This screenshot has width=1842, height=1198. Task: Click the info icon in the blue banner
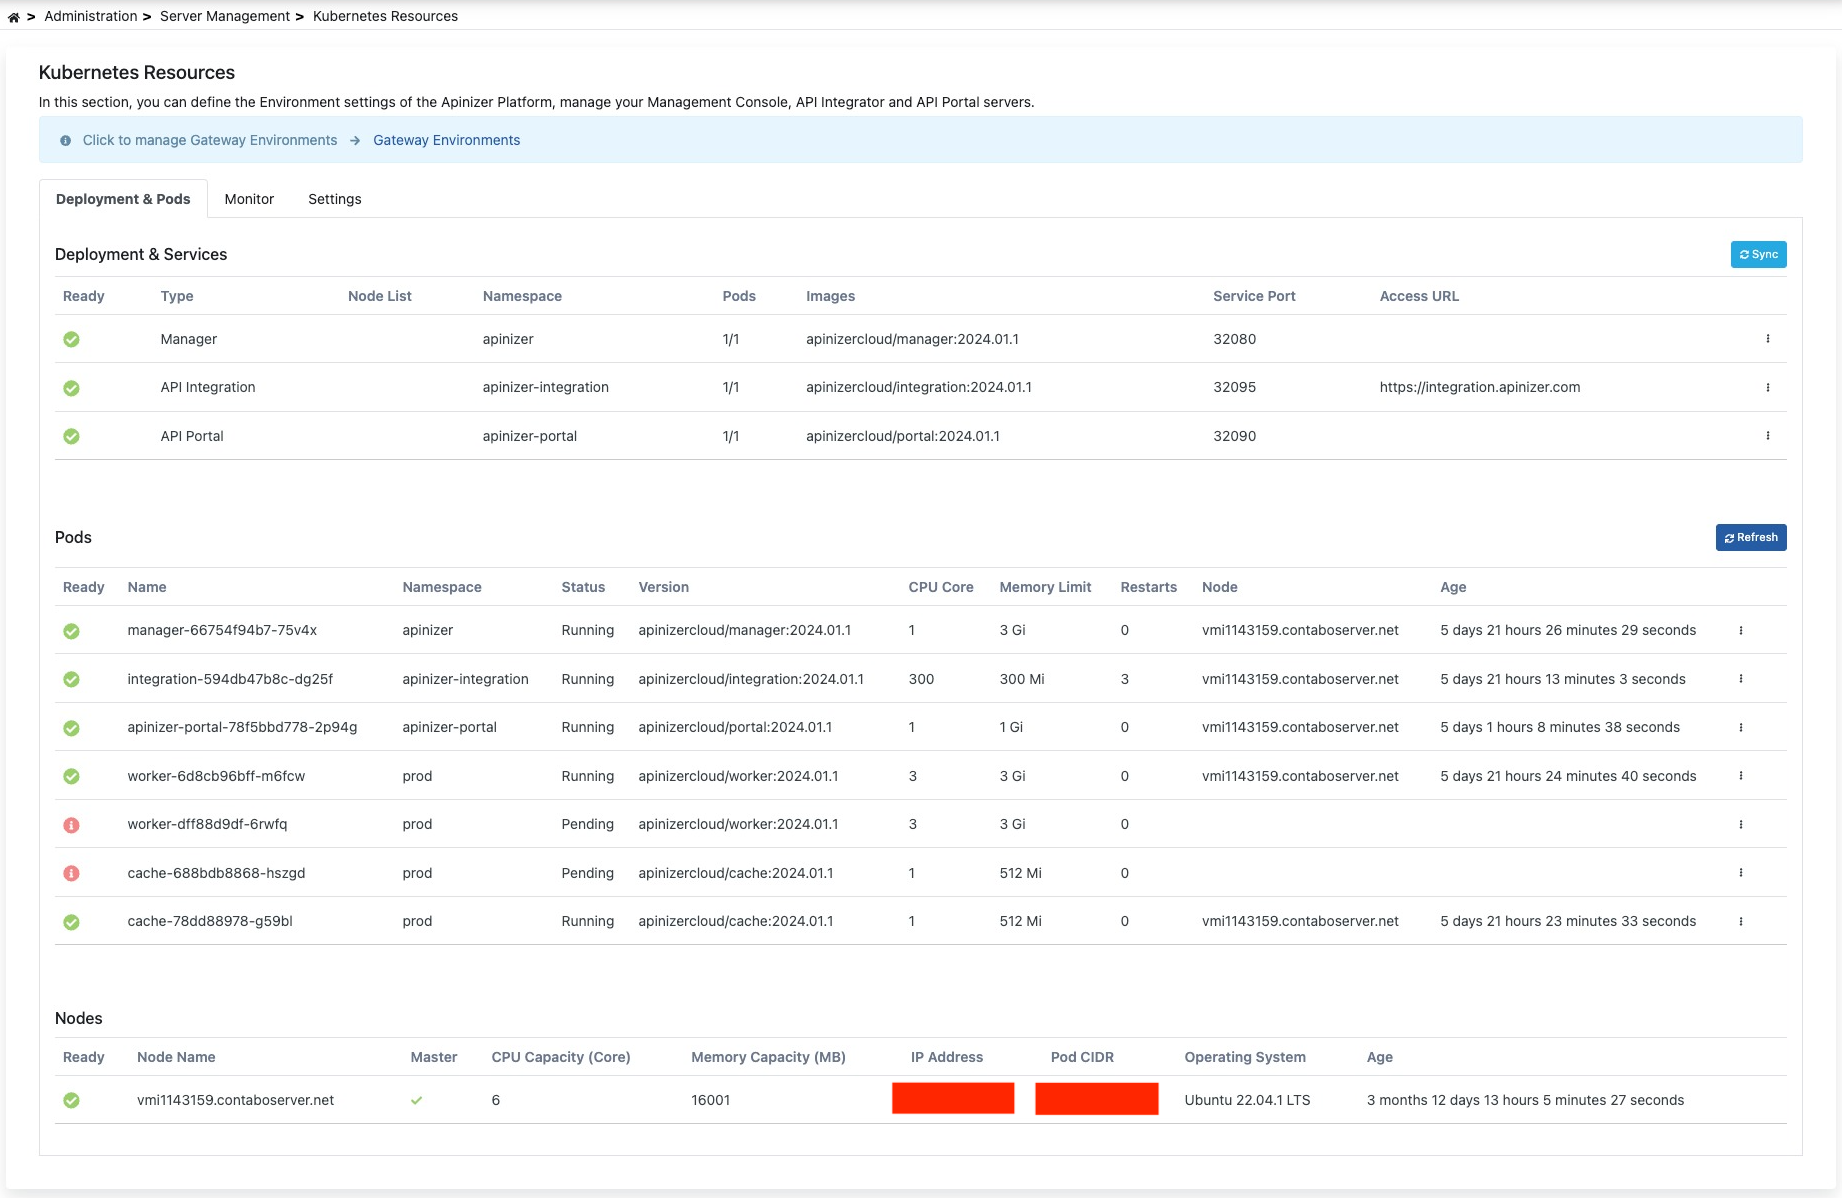coord(65,140)
